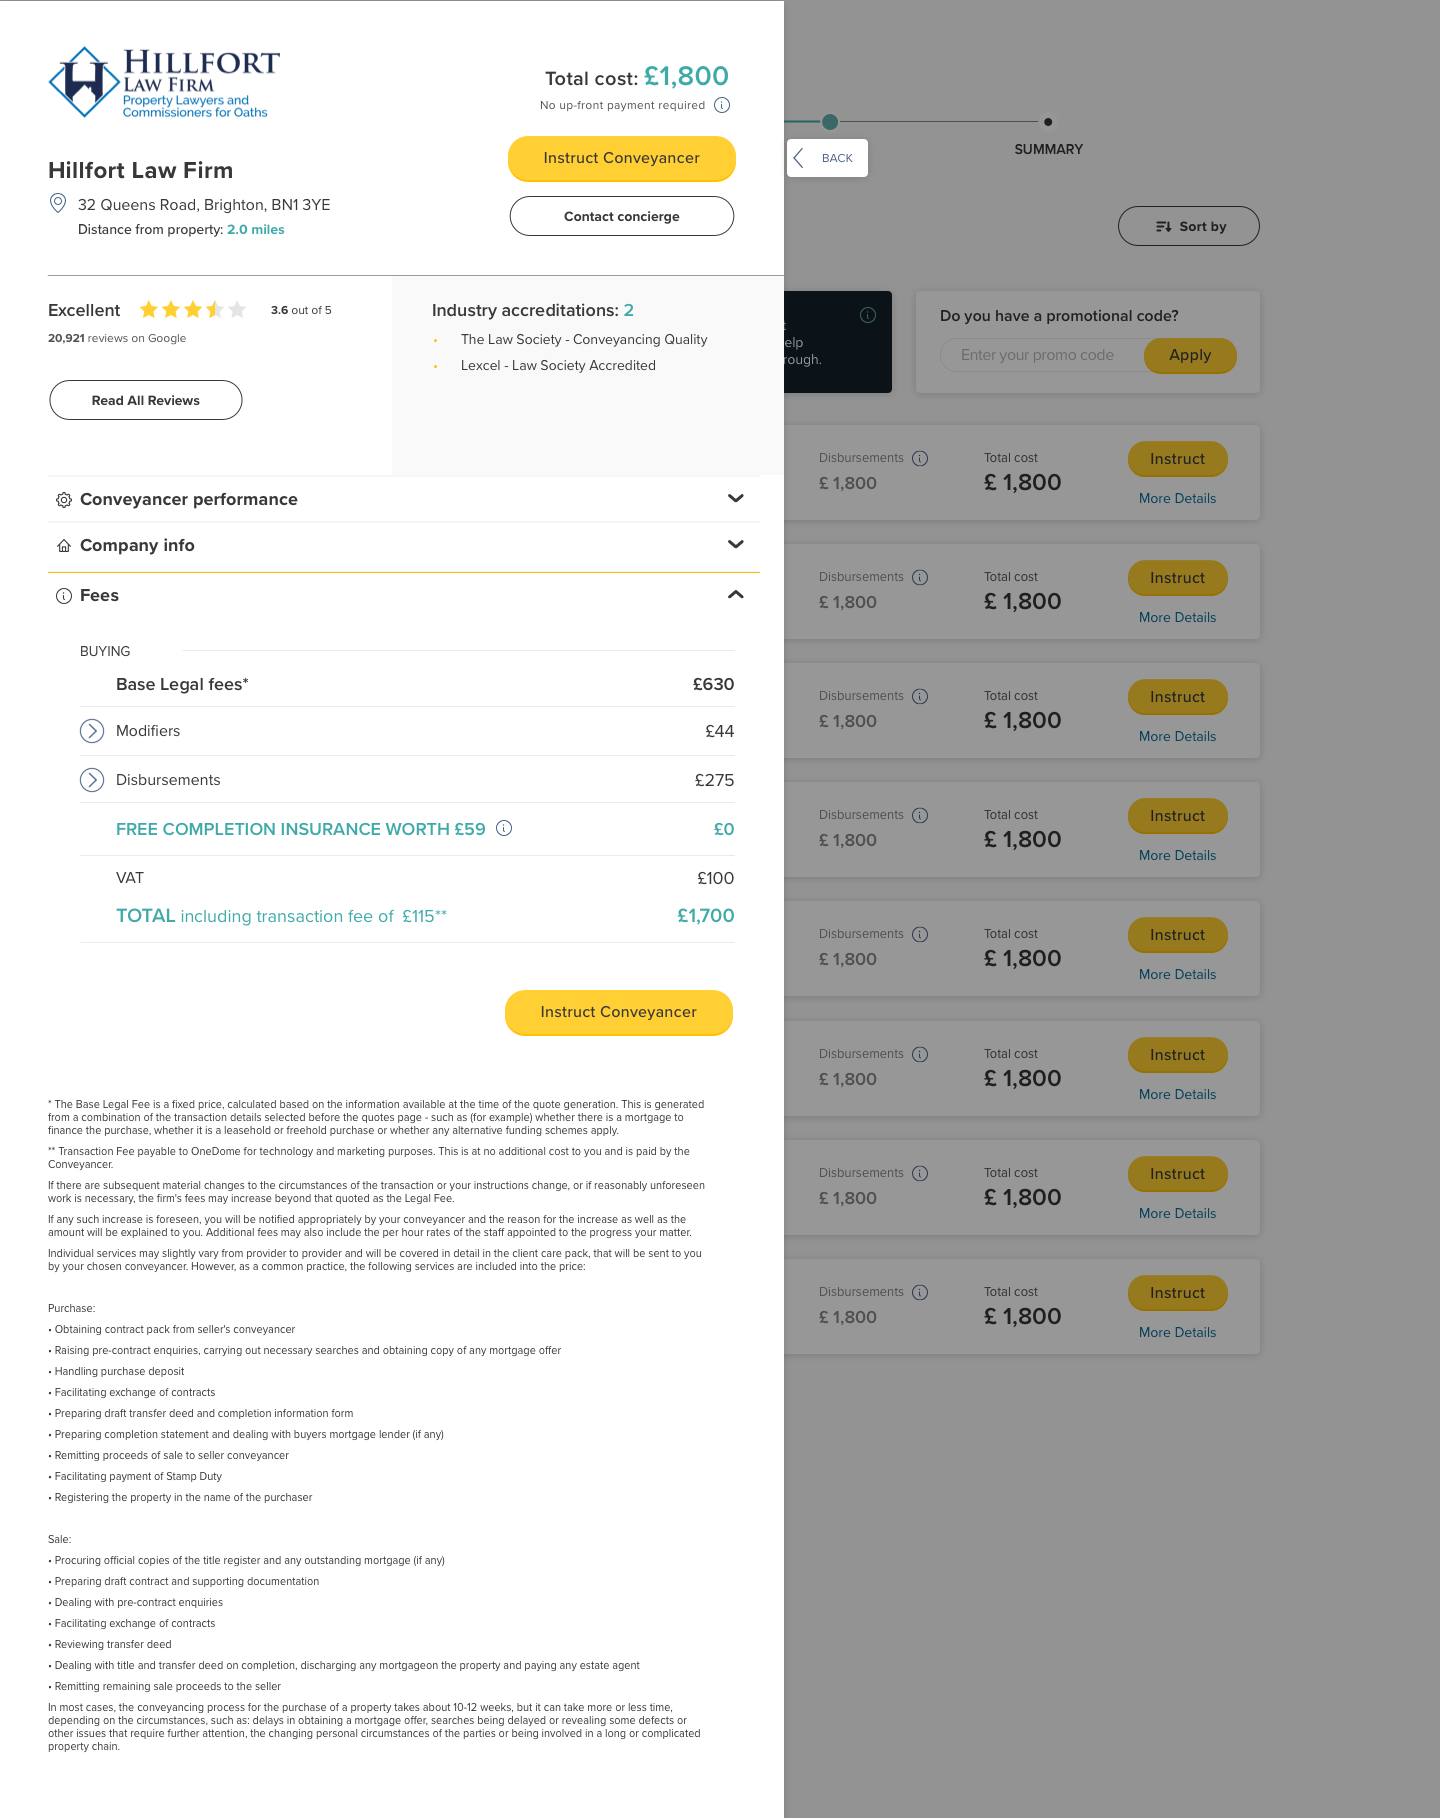The width and height of the screenshot is (1440, 1818).
Task: Click top Instruct Conveyancer button
Action: pyautogui.click(x=622, y=158)
